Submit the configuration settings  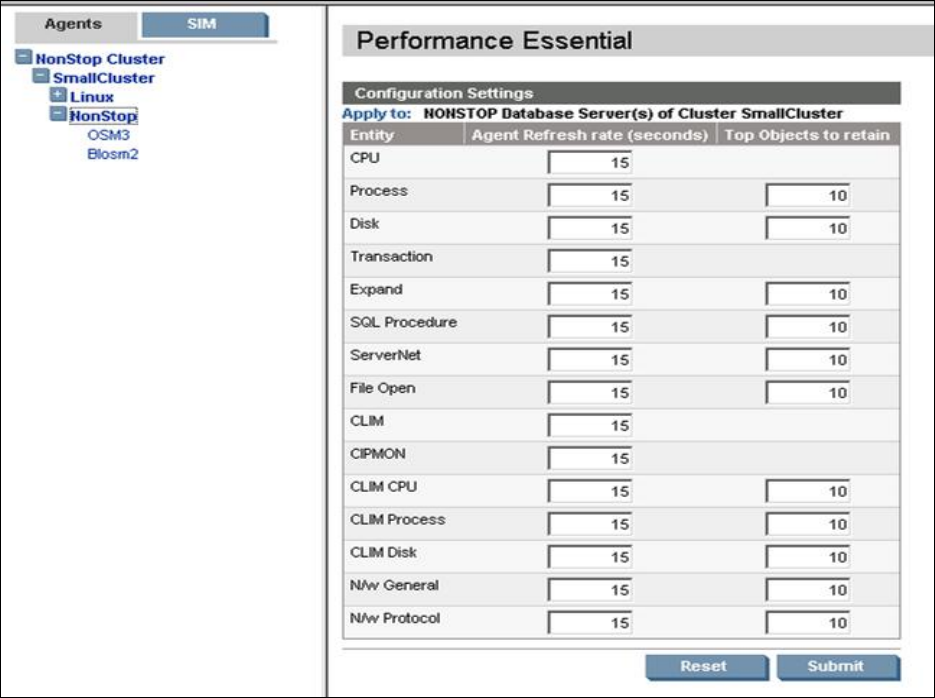838,666
